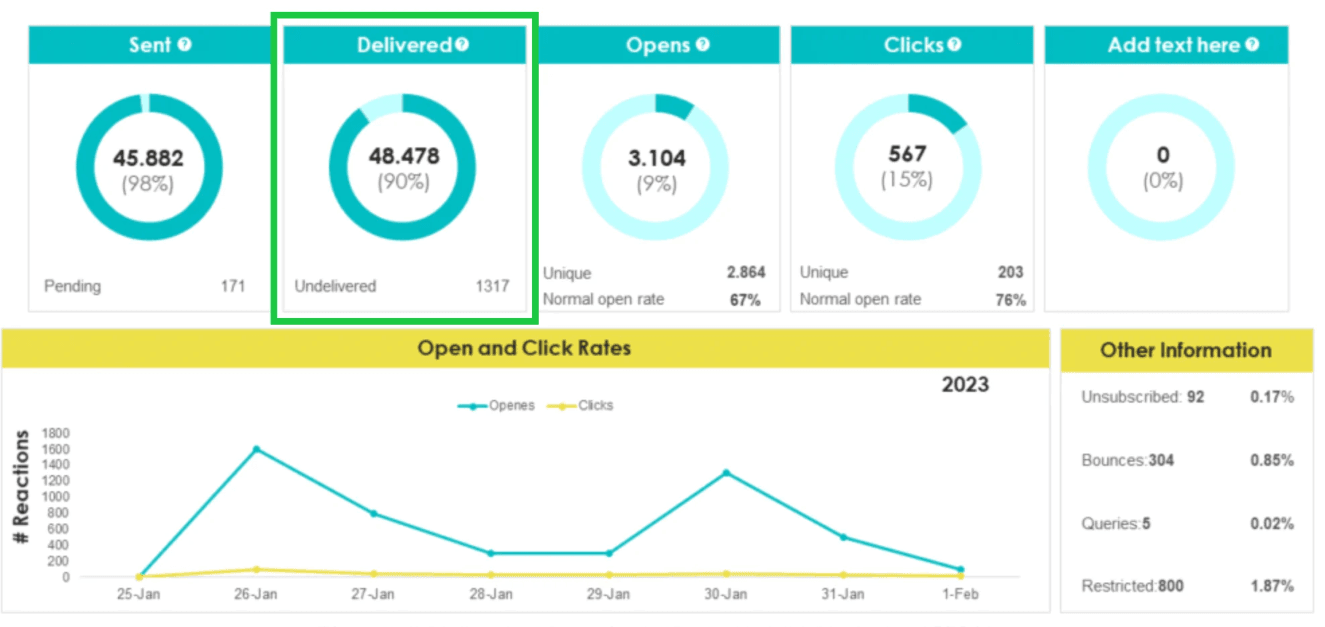
Task: Click the Open and Click Rates header
Action: (x=524, y=349)
